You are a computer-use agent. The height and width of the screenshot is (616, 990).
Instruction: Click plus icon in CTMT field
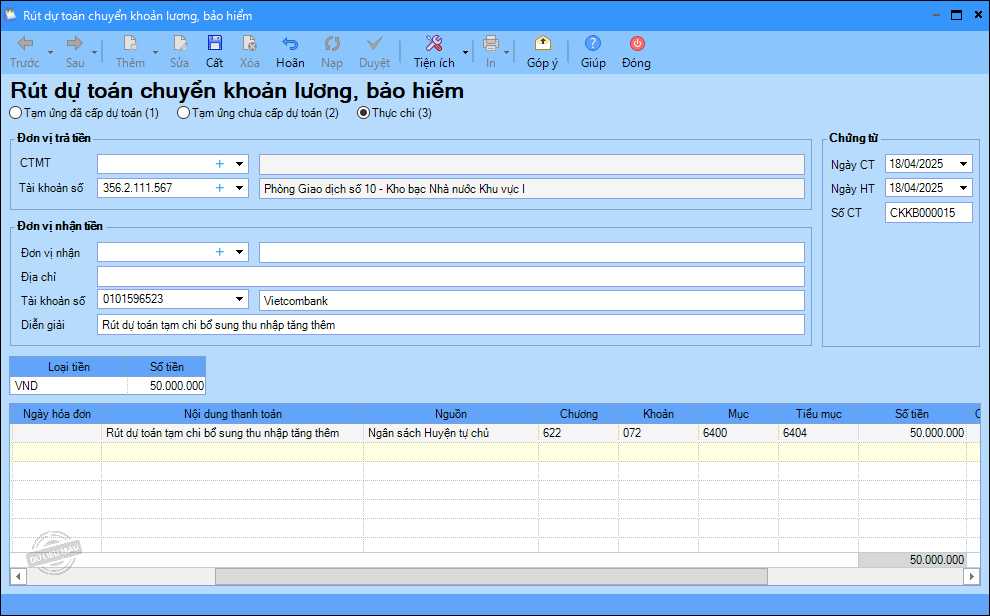(x=220, y=164)
